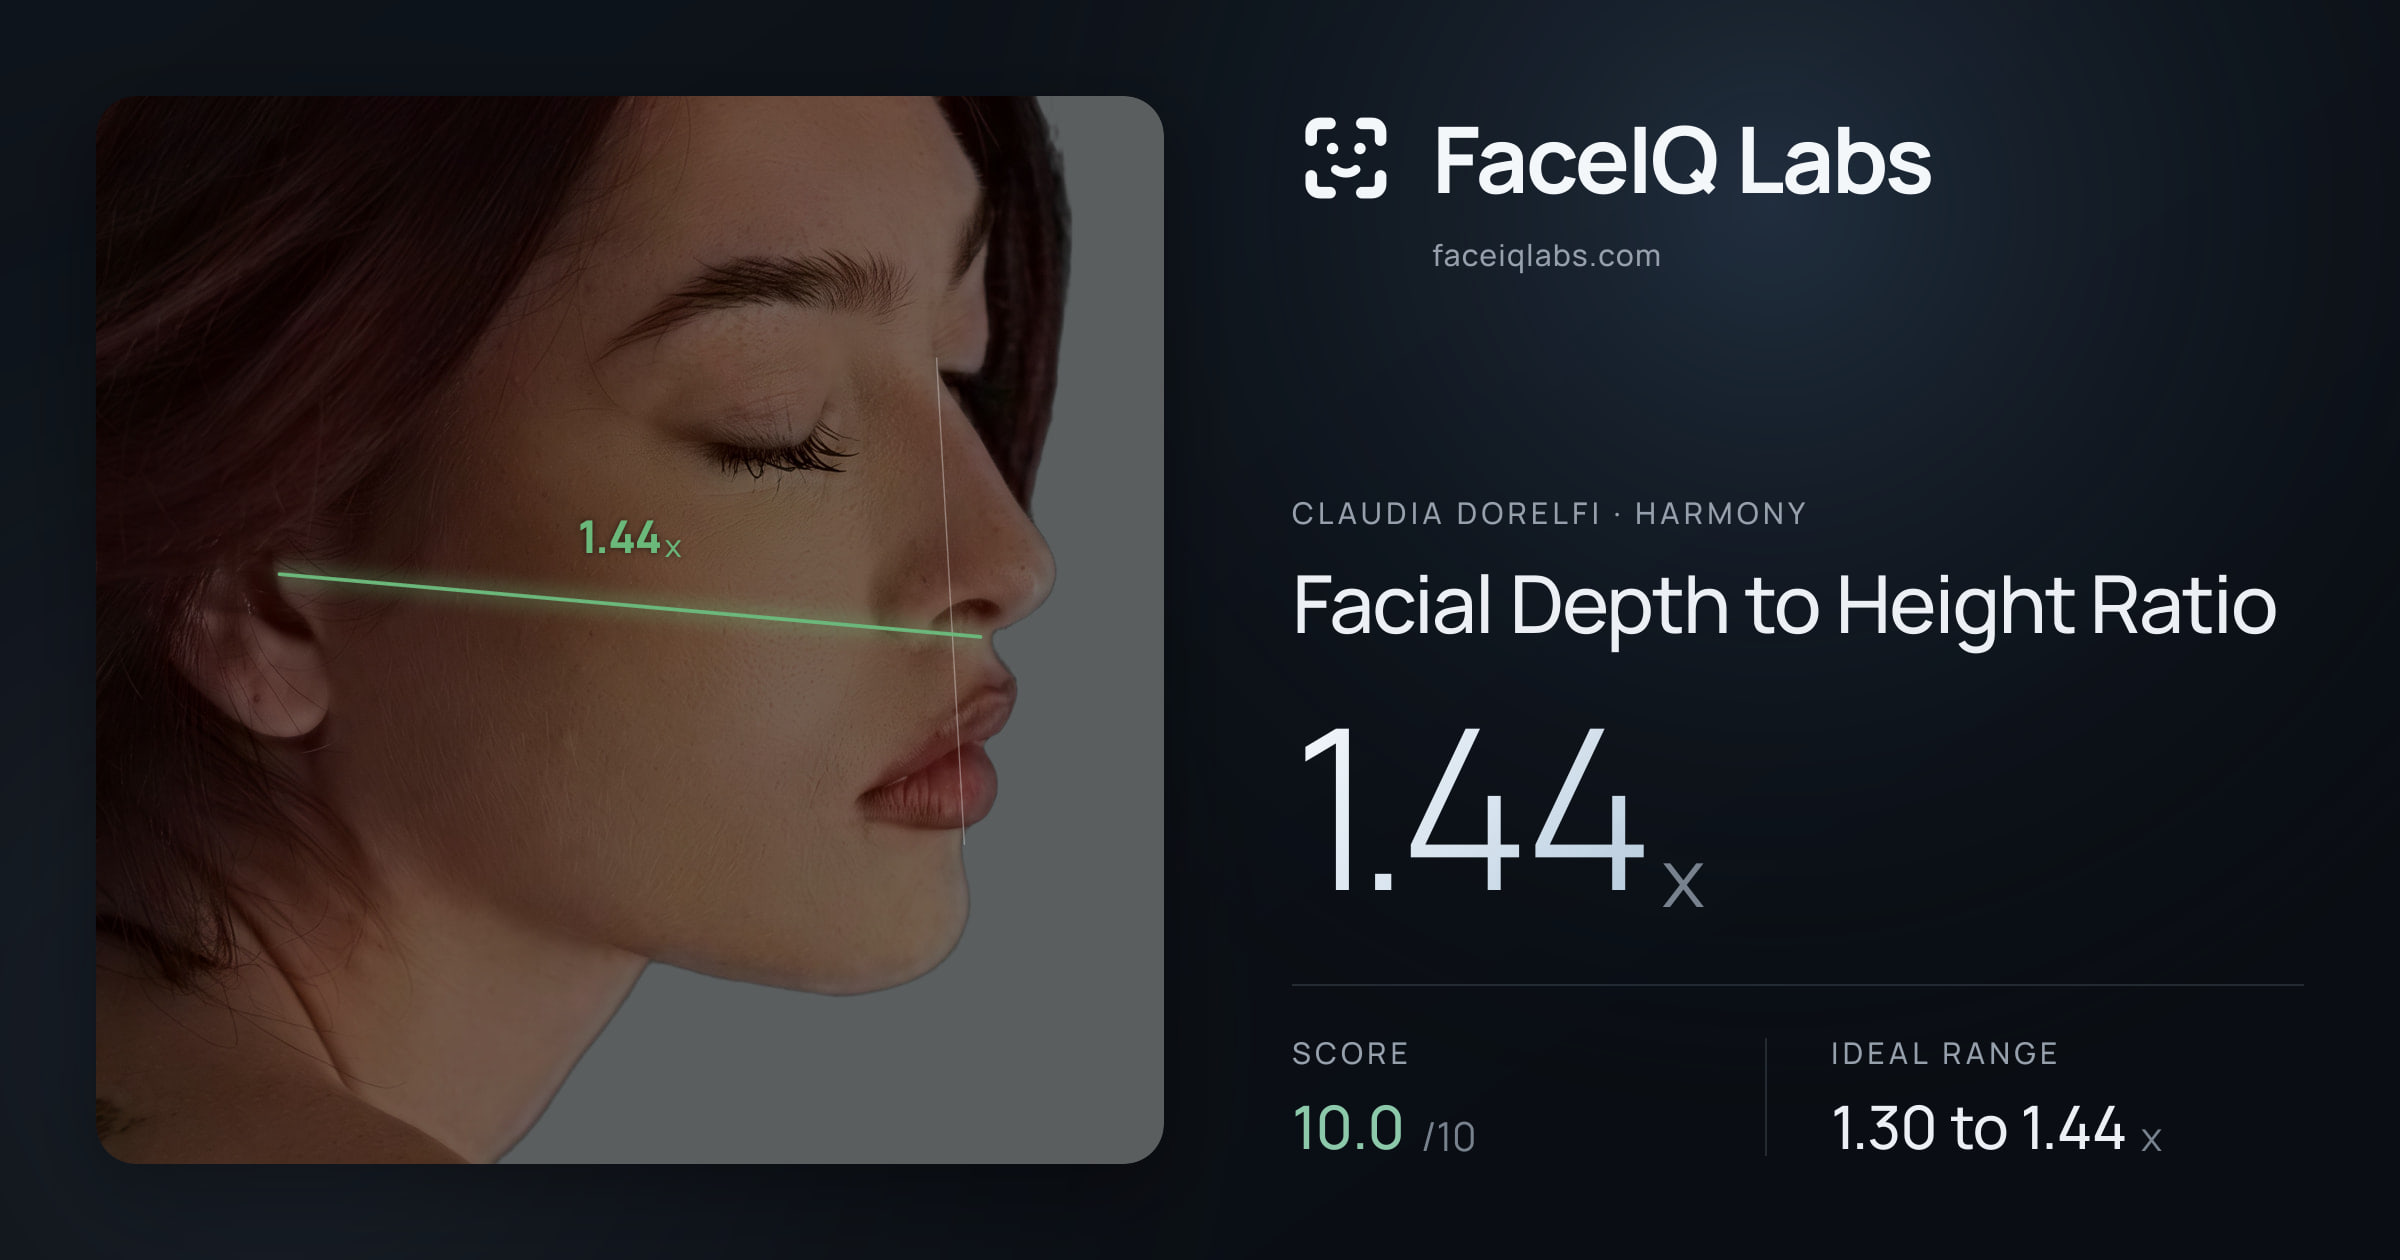This screenshot has height=1260, width=2400.
Task: Click the FaceIQ Labs face-scan logo icon
Action: 1345,158
